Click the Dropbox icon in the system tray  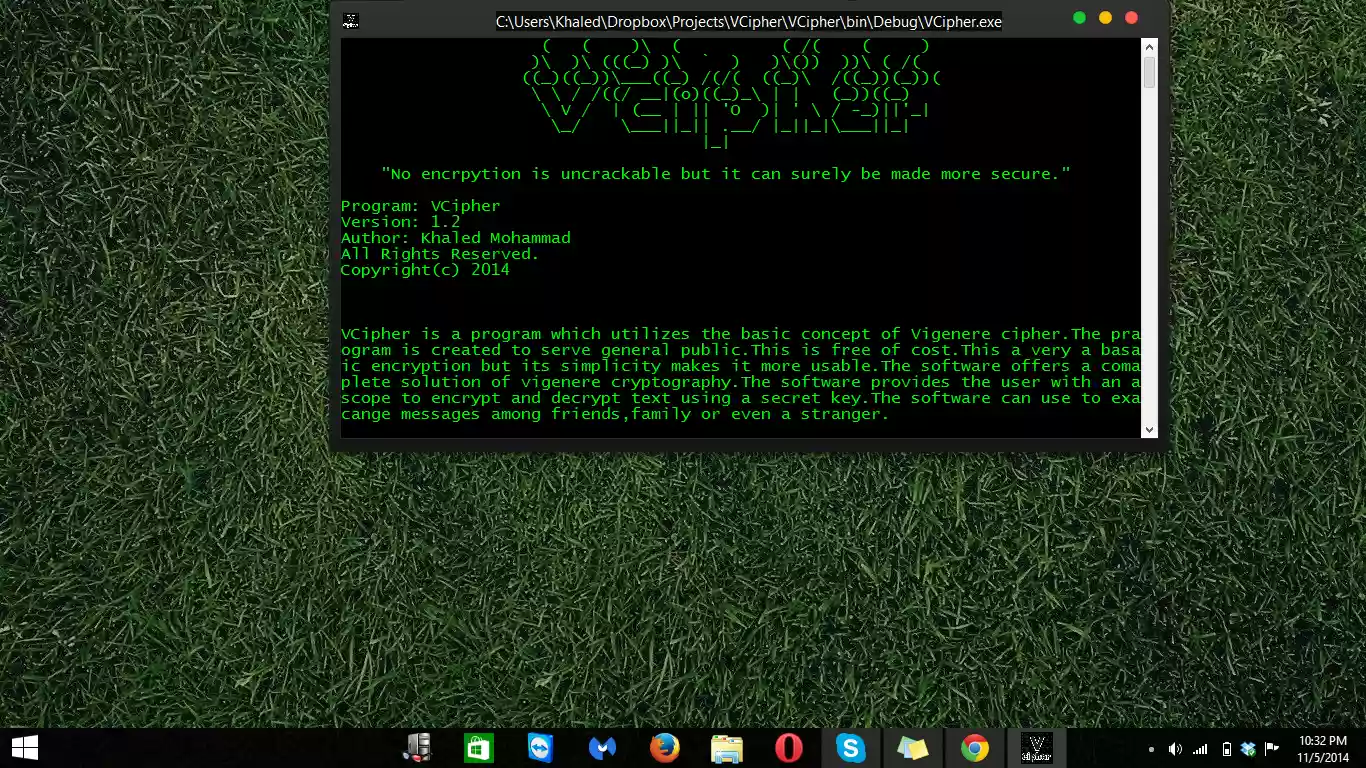1247,748
